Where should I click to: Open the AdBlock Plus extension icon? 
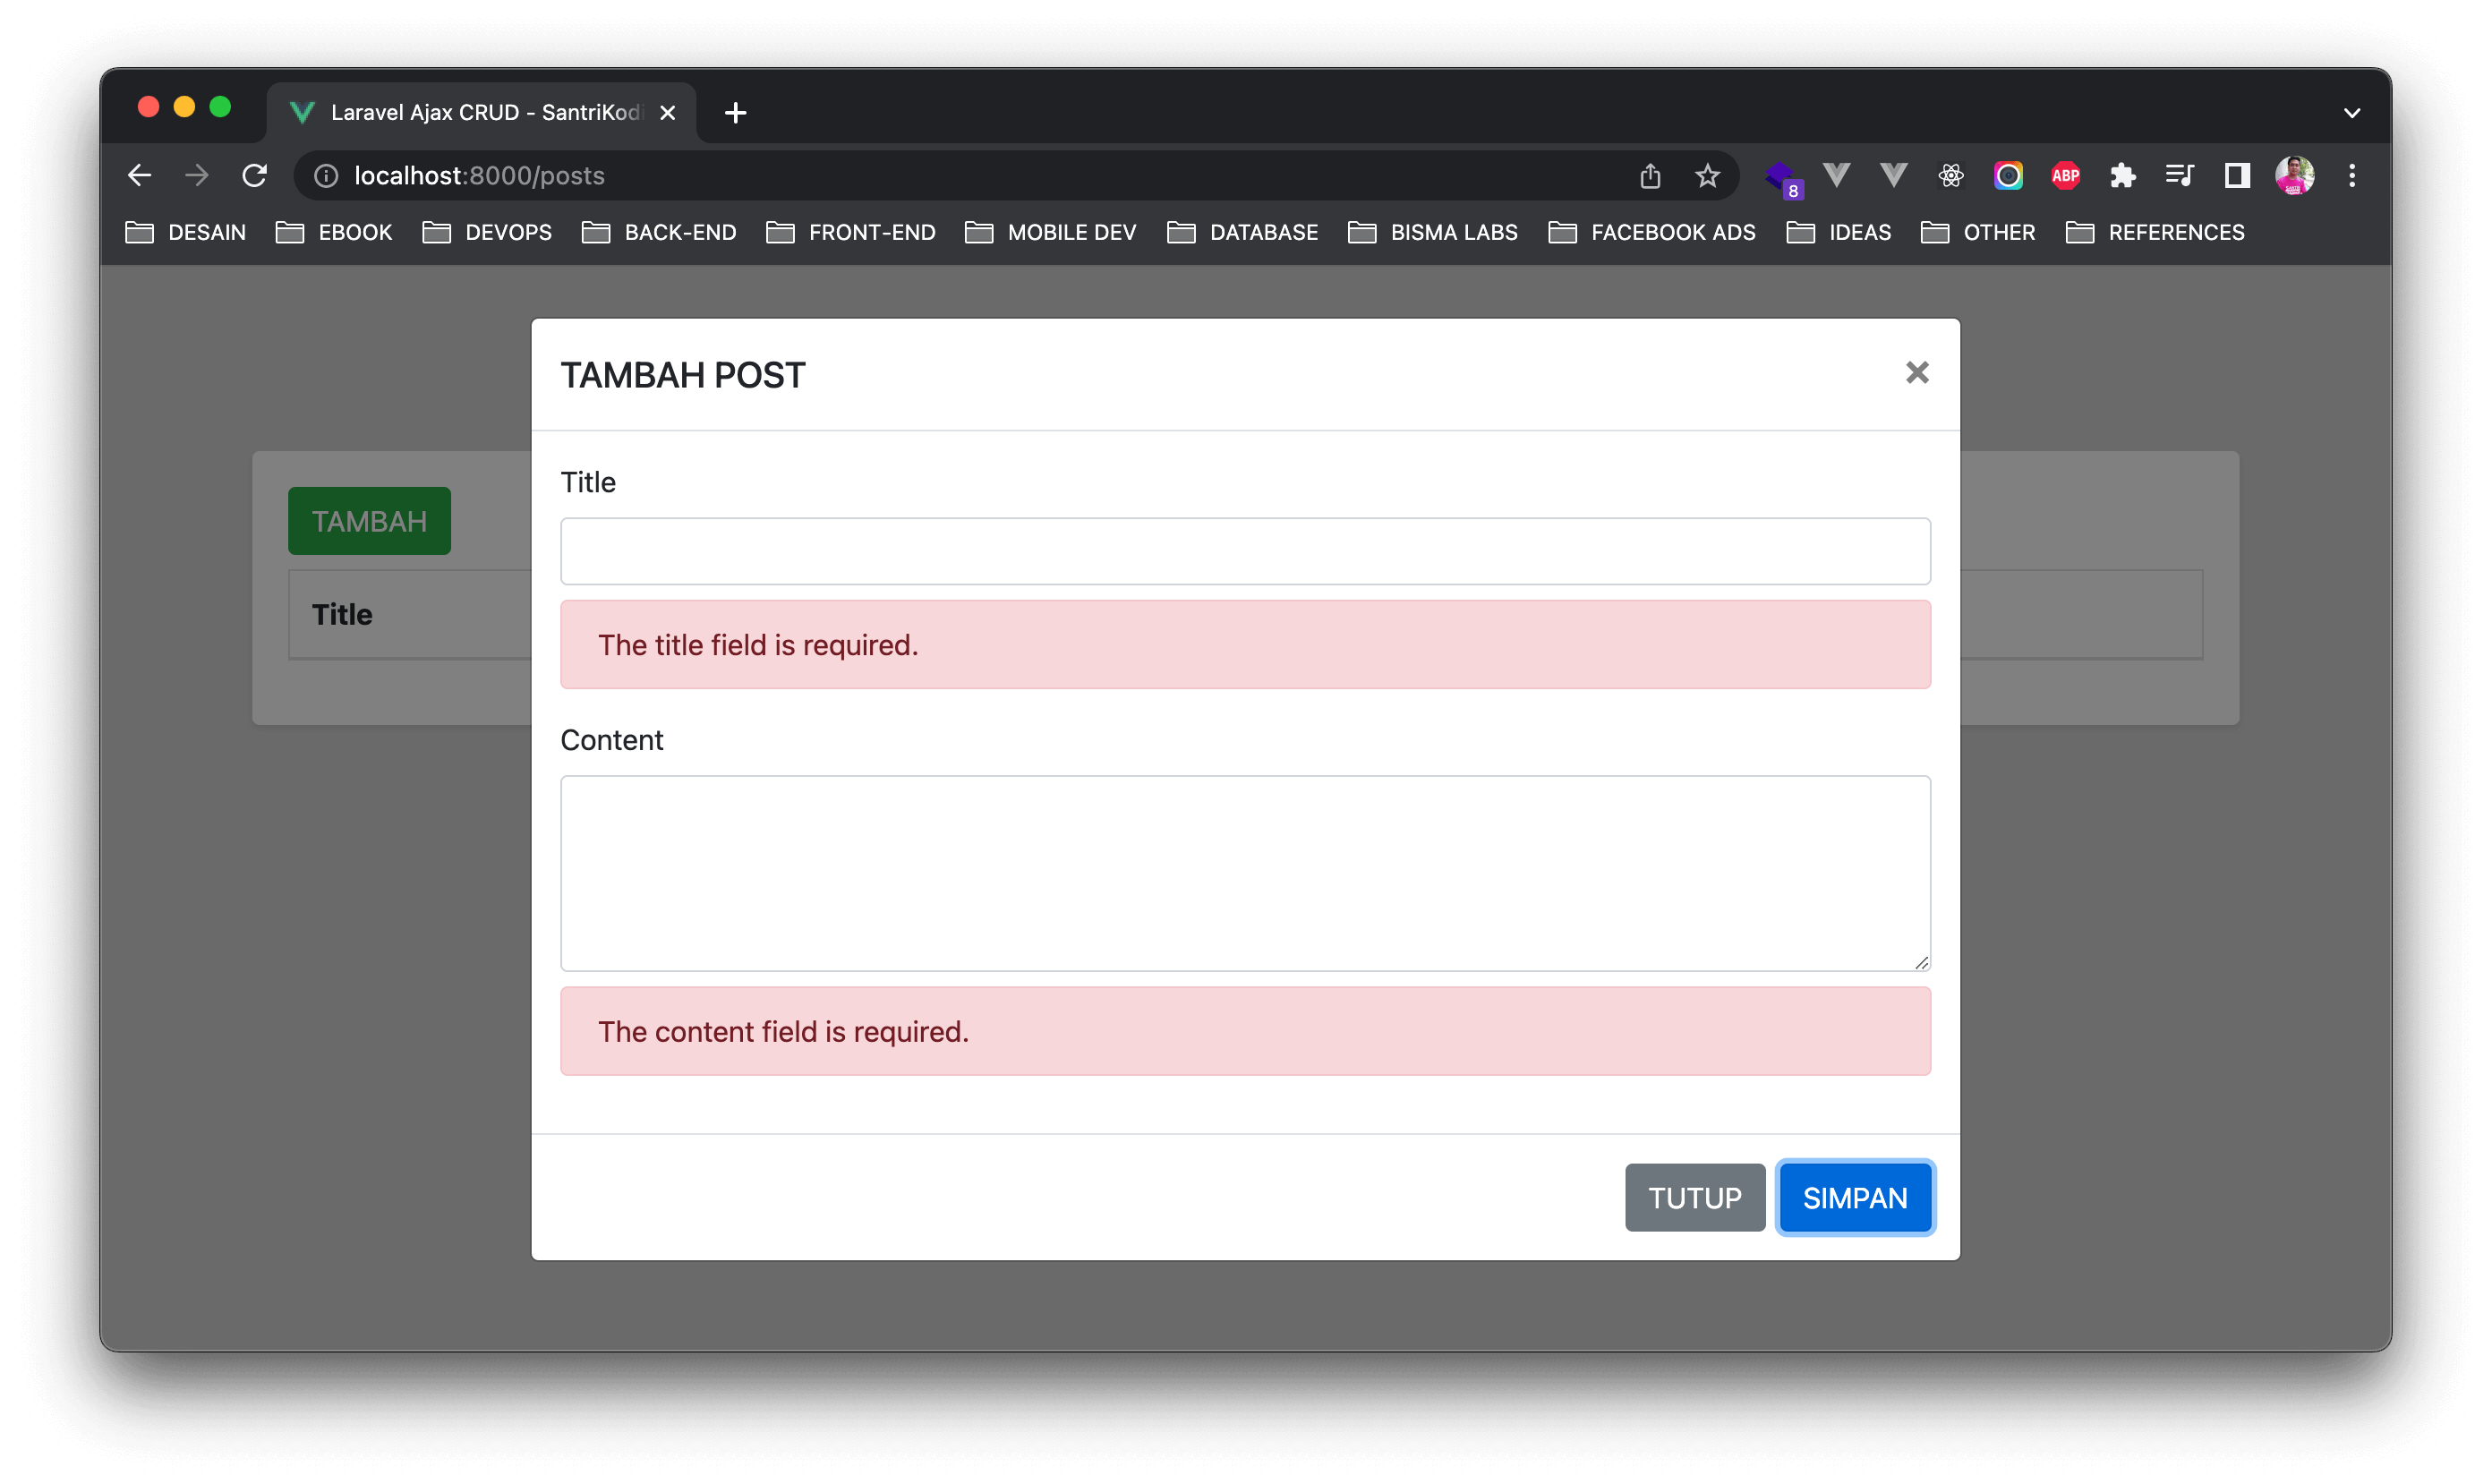point(2065,176)
